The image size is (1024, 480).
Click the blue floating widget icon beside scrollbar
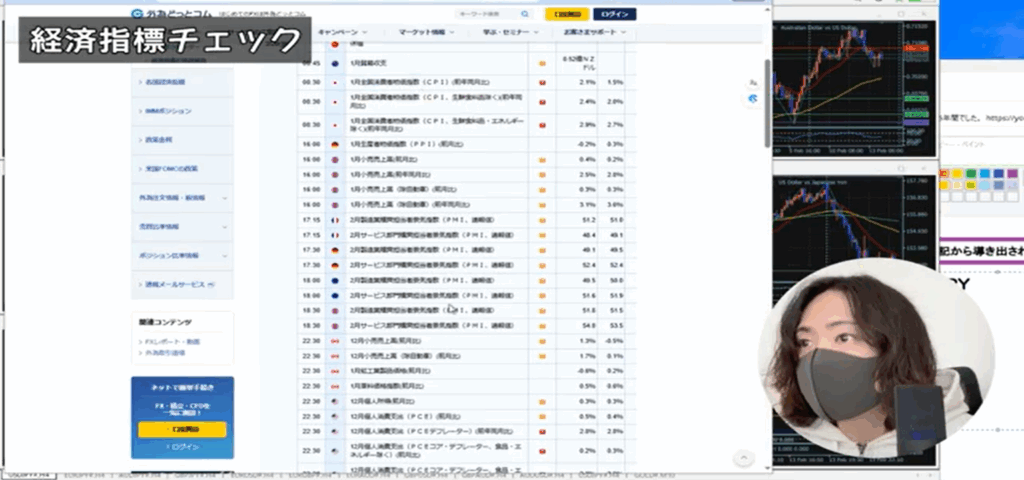point(753,100)
